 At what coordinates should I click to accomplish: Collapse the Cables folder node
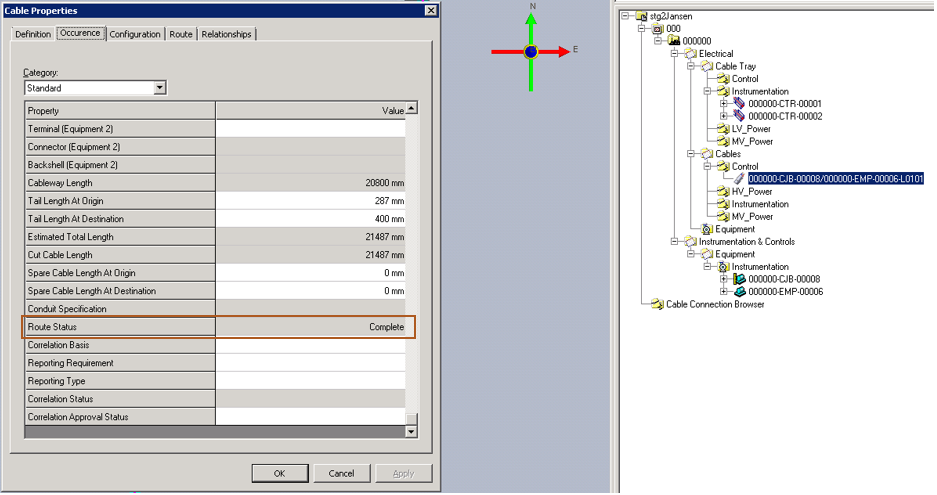(x=691, y=154)
